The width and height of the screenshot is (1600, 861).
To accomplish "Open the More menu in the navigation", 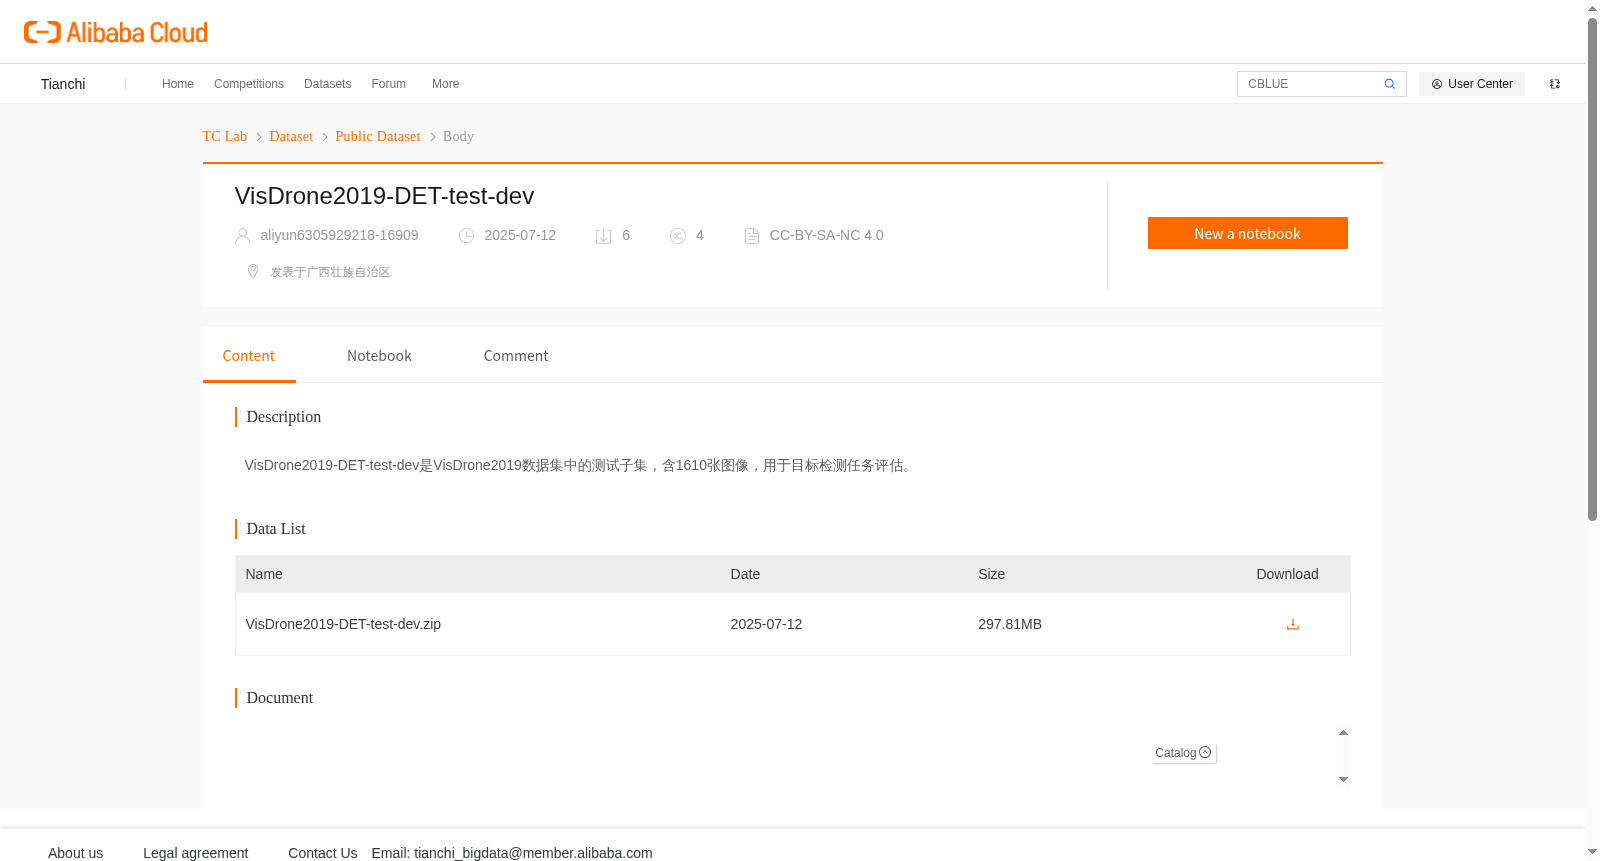I will (x=445, y=84).
